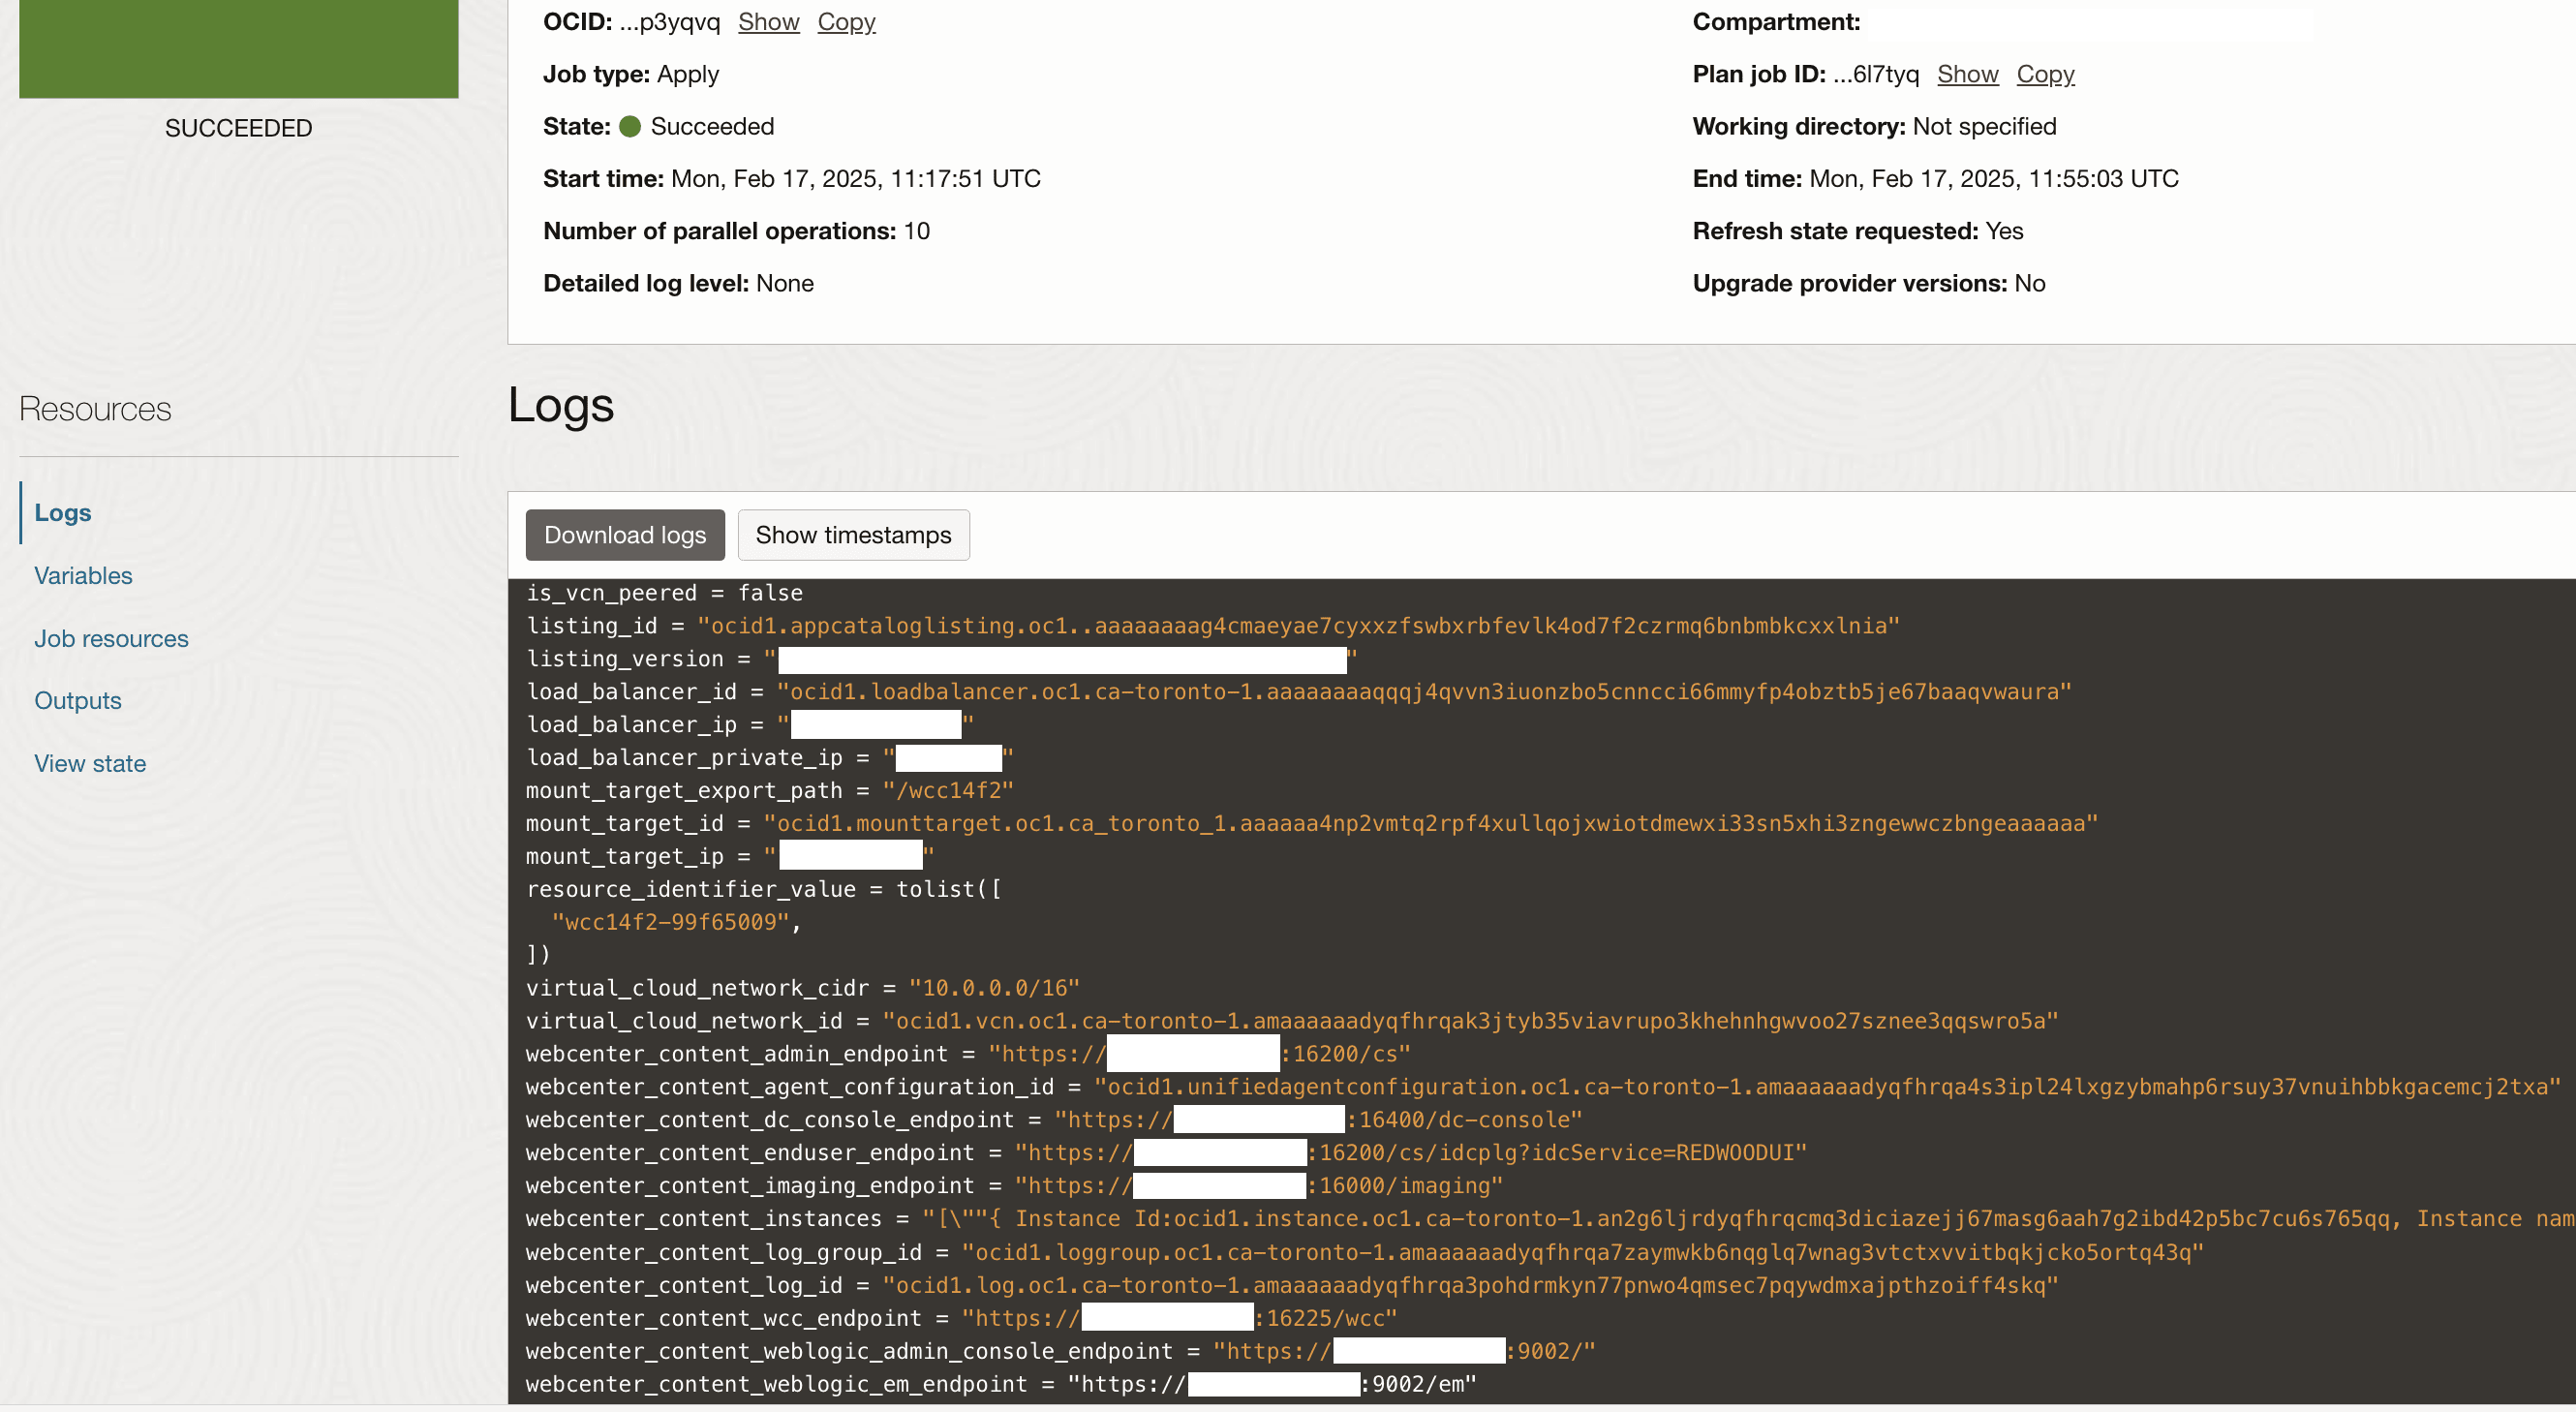Click the End time value
Image resolution: width=2576 pixels, height=1412 pixels.
pyautogui.click(x=1994, y=178)
